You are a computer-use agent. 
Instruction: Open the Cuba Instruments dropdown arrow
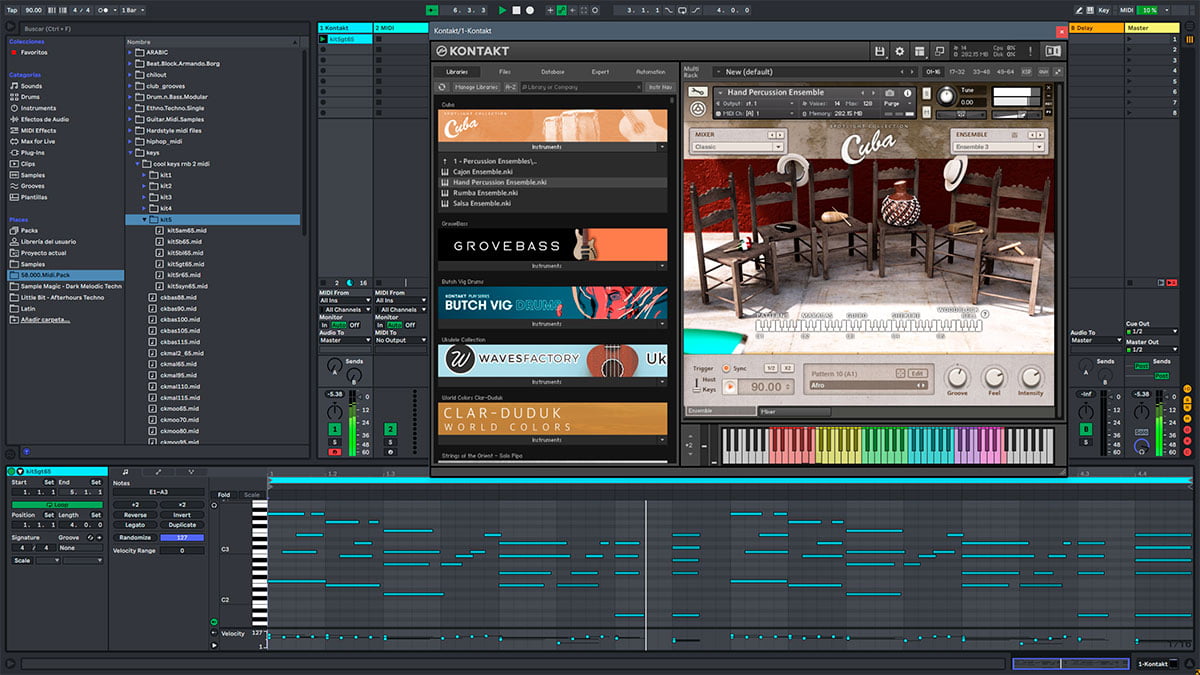[662, 146]
